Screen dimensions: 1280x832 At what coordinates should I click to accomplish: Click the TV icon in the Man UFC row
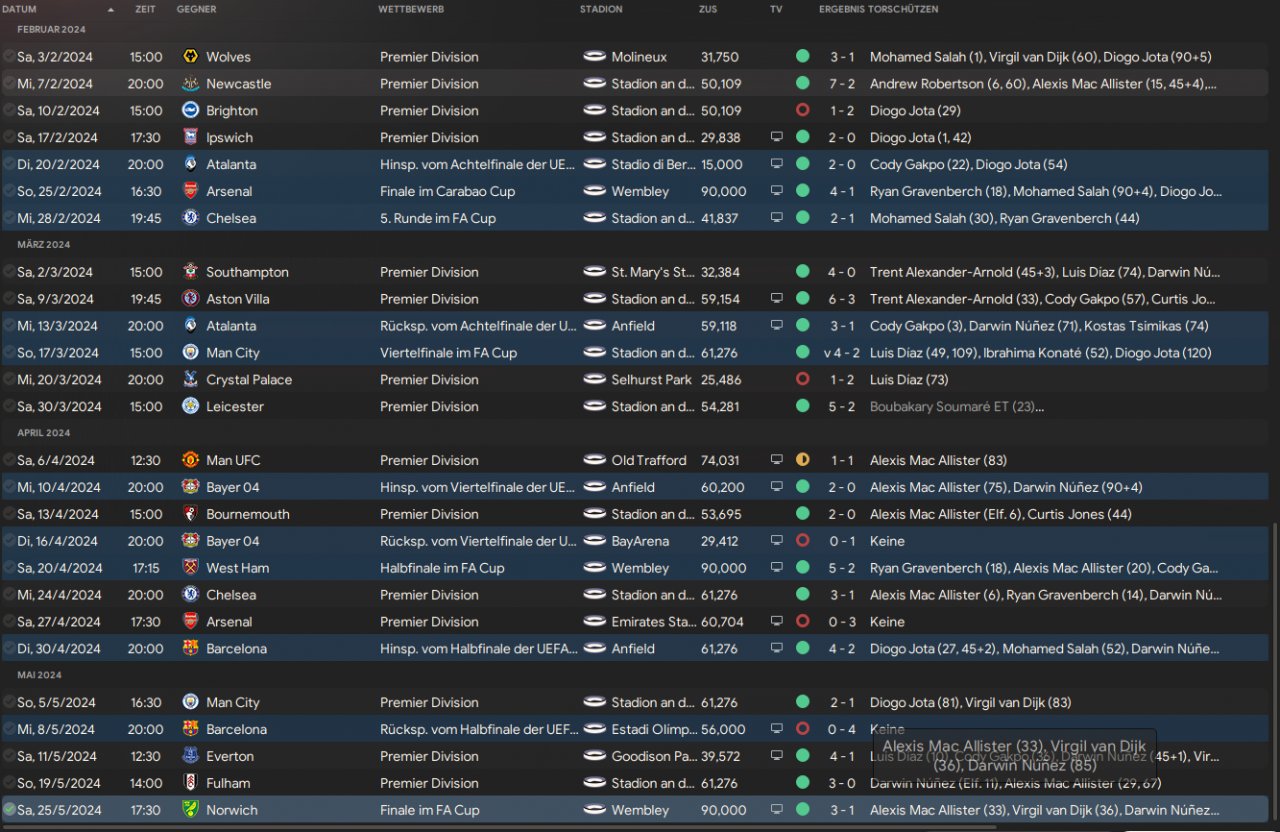point(777,461)
